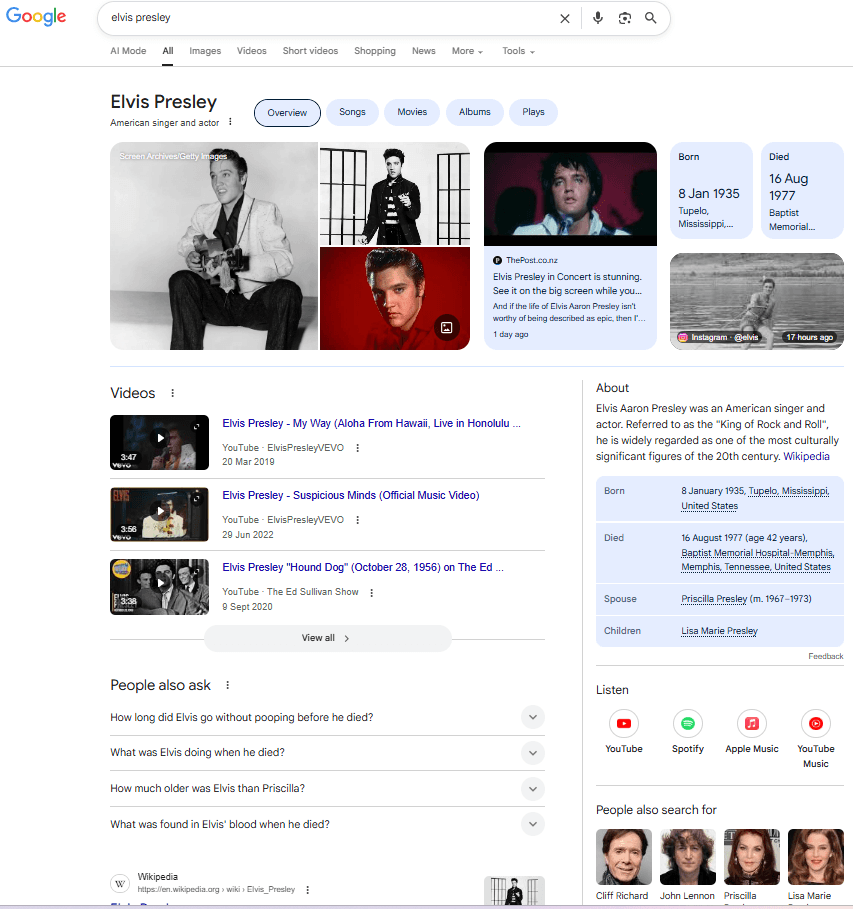Open three-dot menu beside Wikipedia result
This screenshot has height=909, width=853.
pyautogui.click(x=307, y=889)
